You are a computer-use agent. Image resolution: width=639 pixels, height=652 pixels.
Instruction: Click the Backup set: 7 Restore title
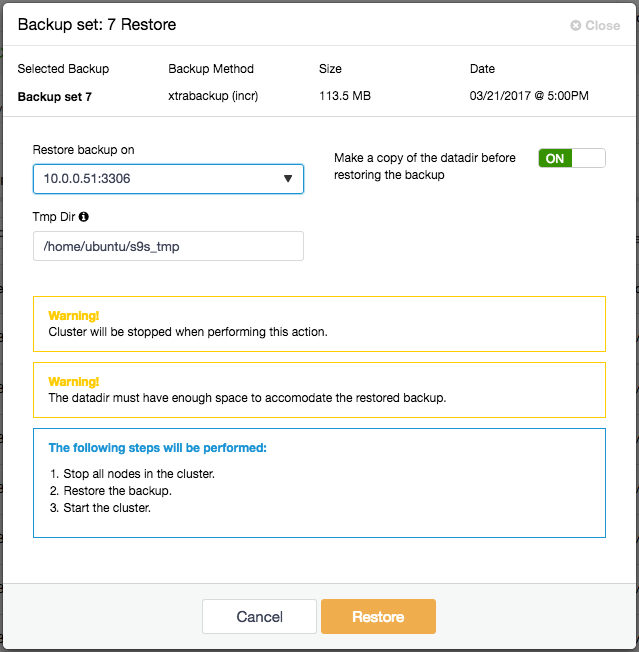pos(97,25)
